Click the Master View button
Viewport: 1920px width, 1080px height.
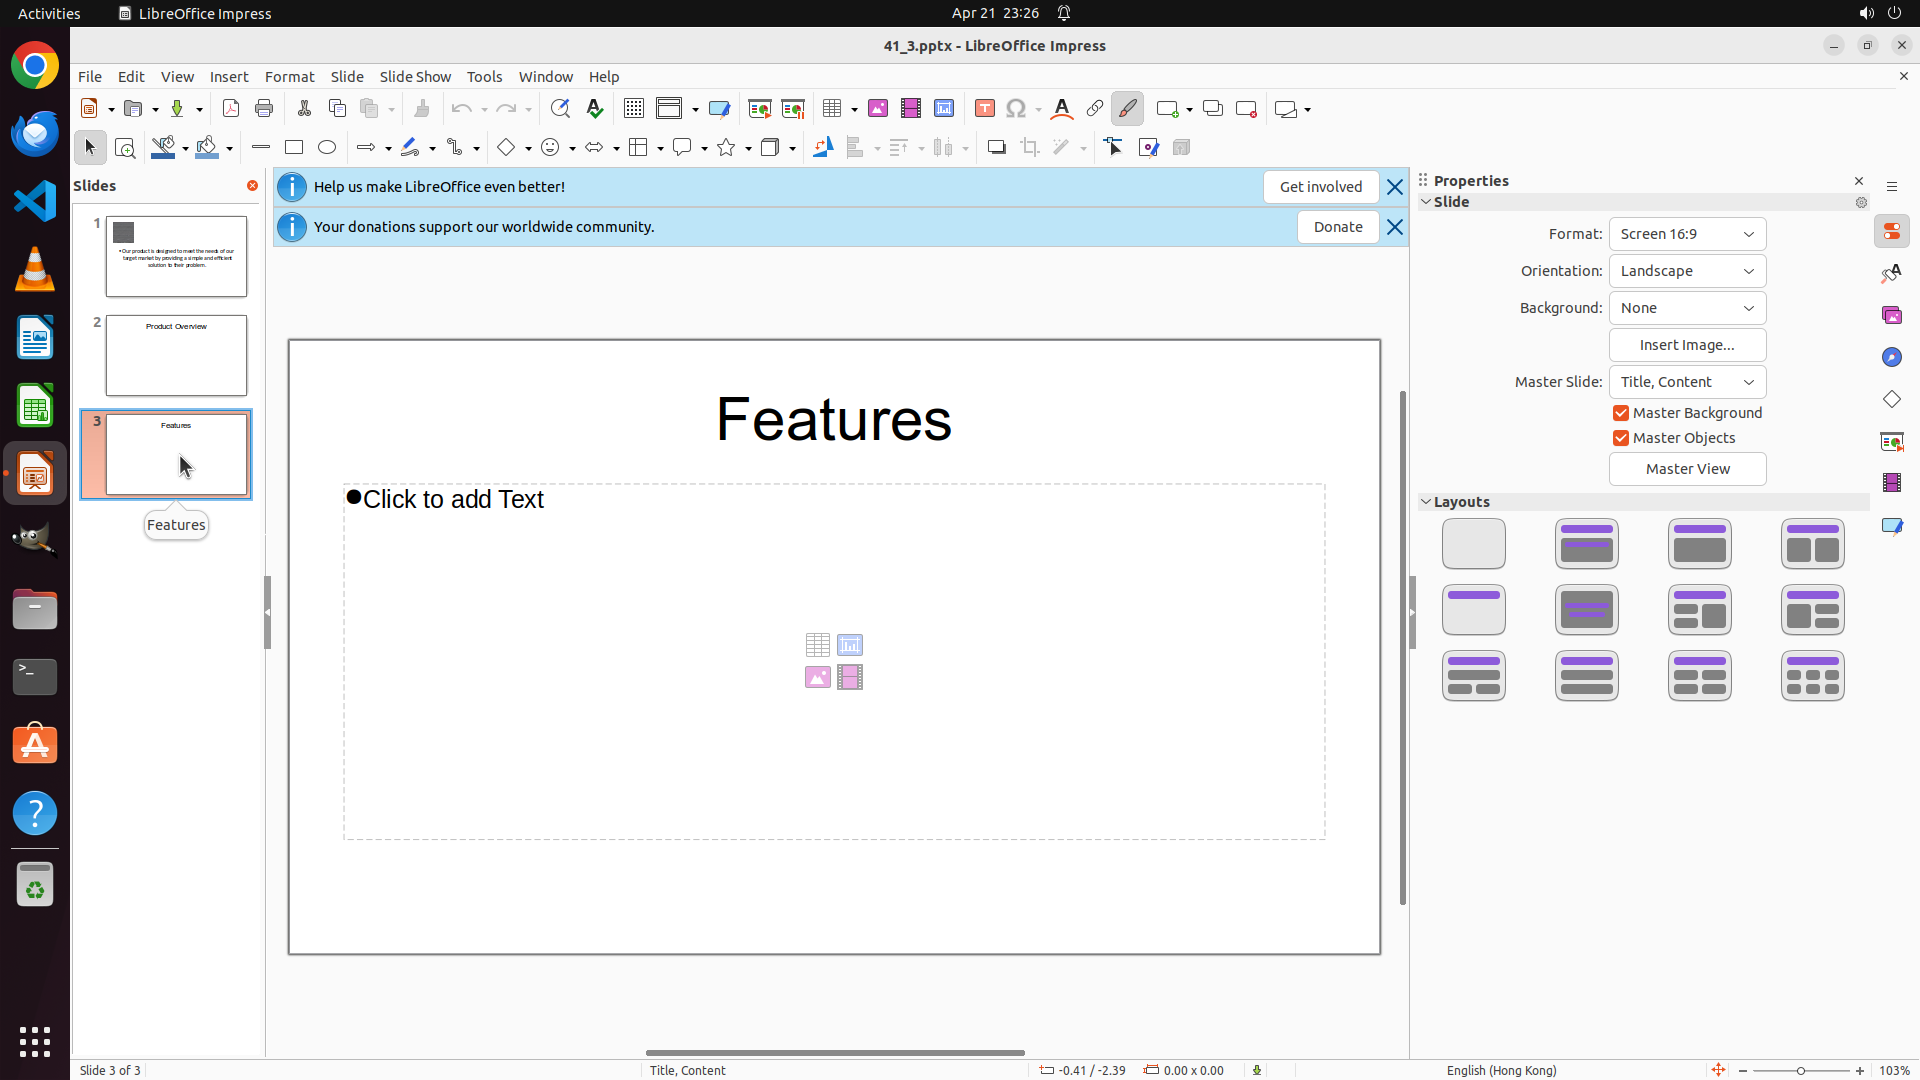pyautogui.click(x=1687, y=469)
